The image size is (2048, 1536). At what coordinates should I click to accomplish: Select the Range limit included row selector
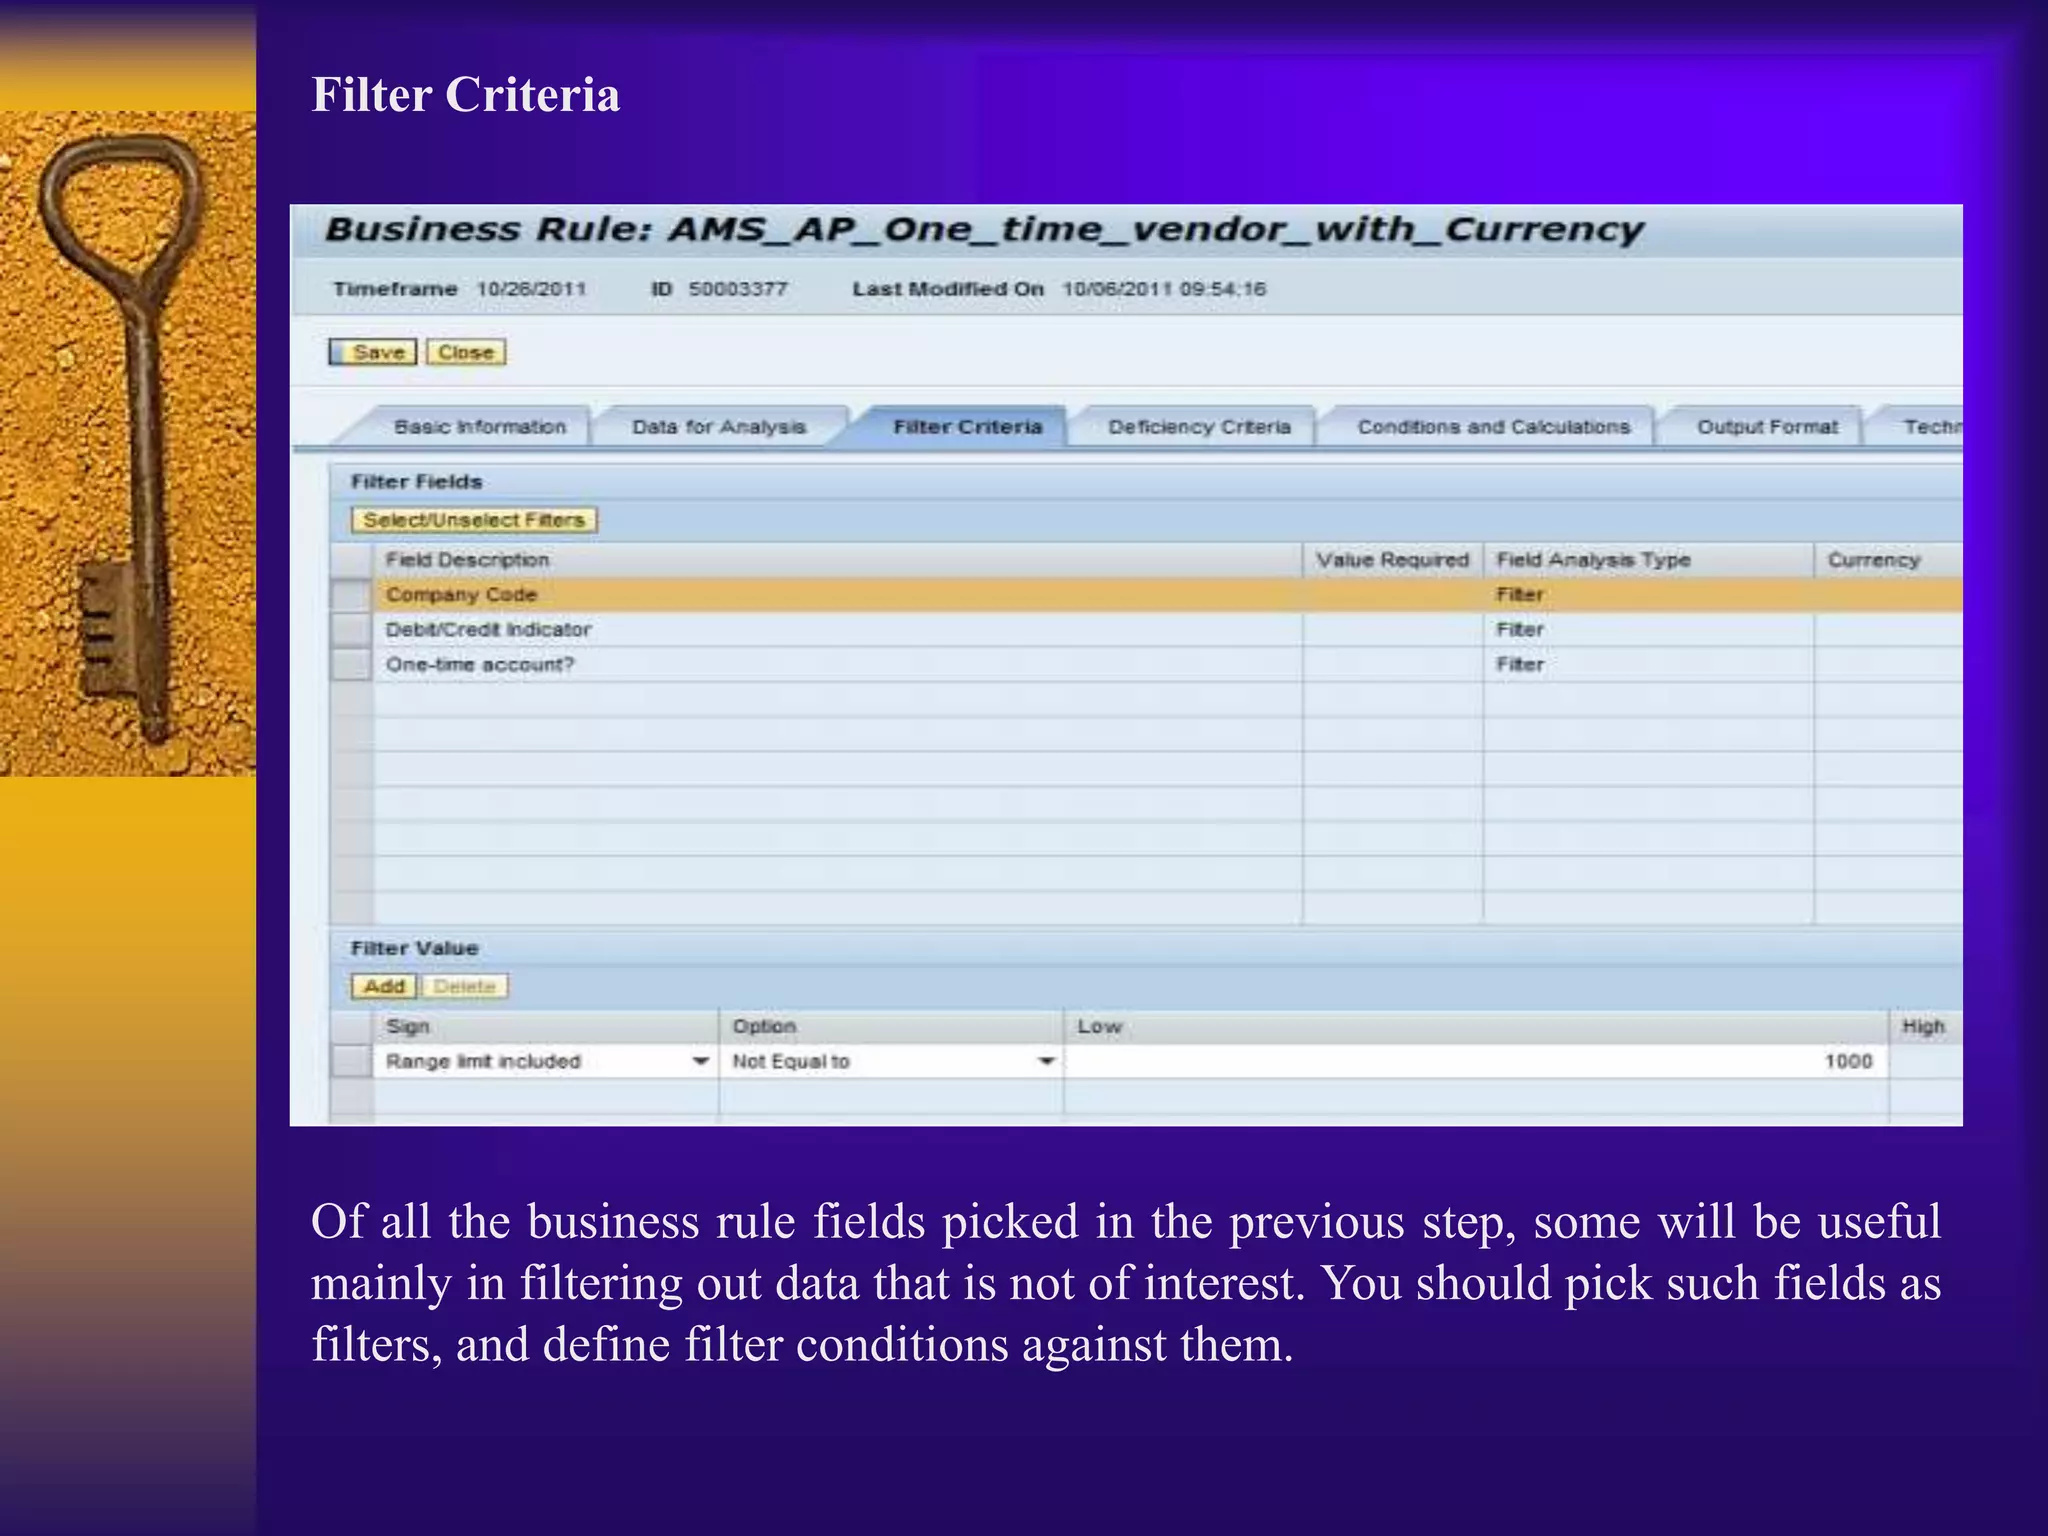click(351, 1061)
